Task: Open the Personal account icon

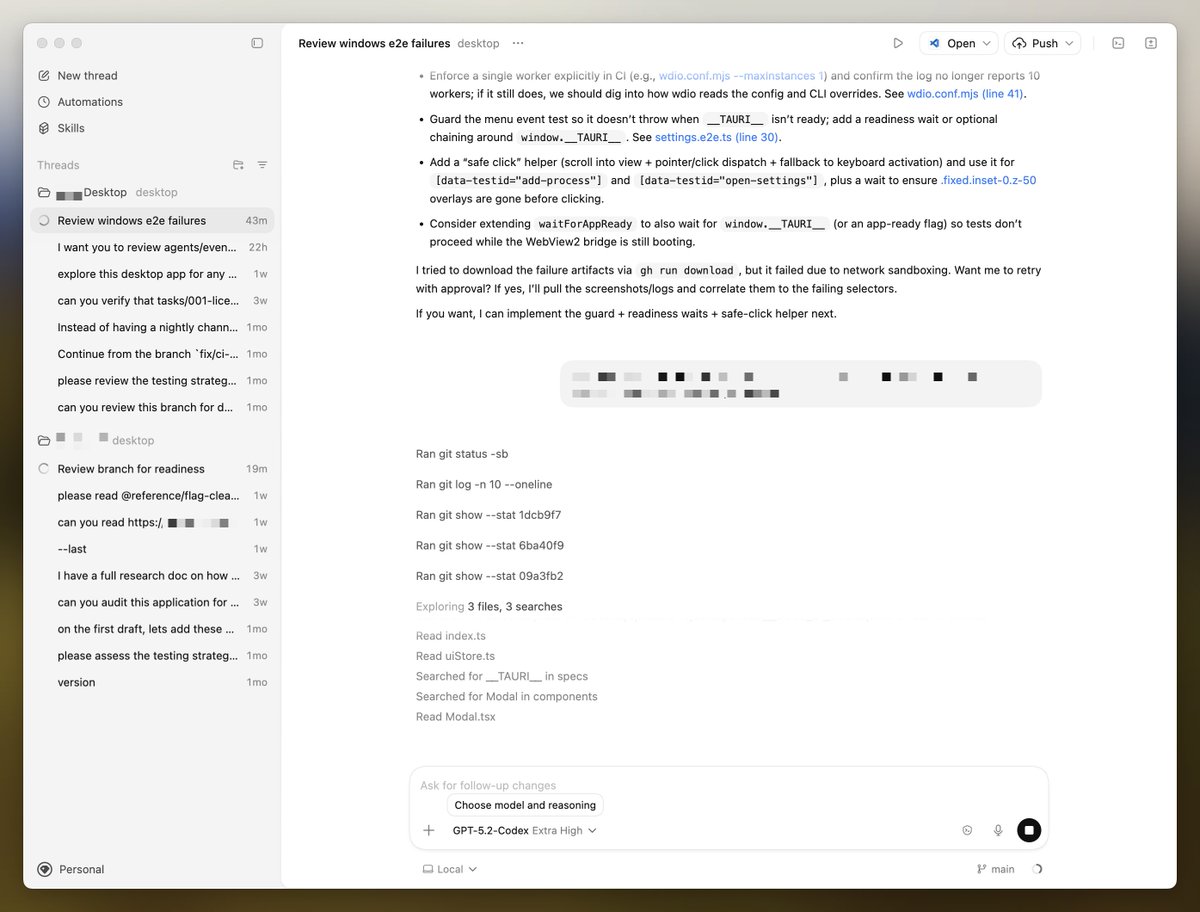Action: coord(44,870)
